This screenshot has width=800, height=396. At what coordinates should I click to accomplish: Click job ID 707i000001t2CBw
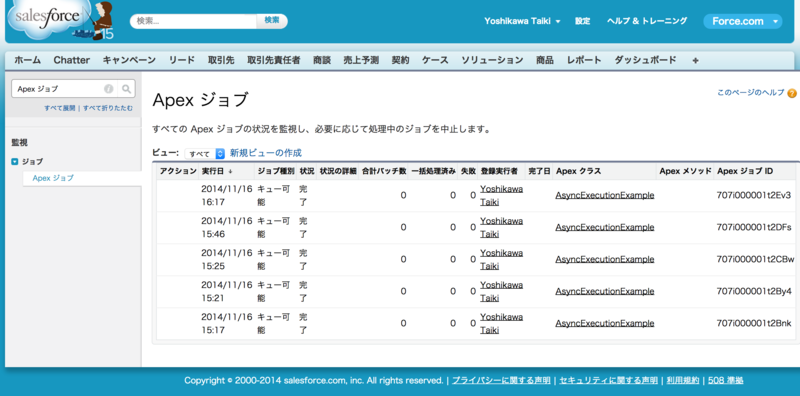click(x=756, y=259)
